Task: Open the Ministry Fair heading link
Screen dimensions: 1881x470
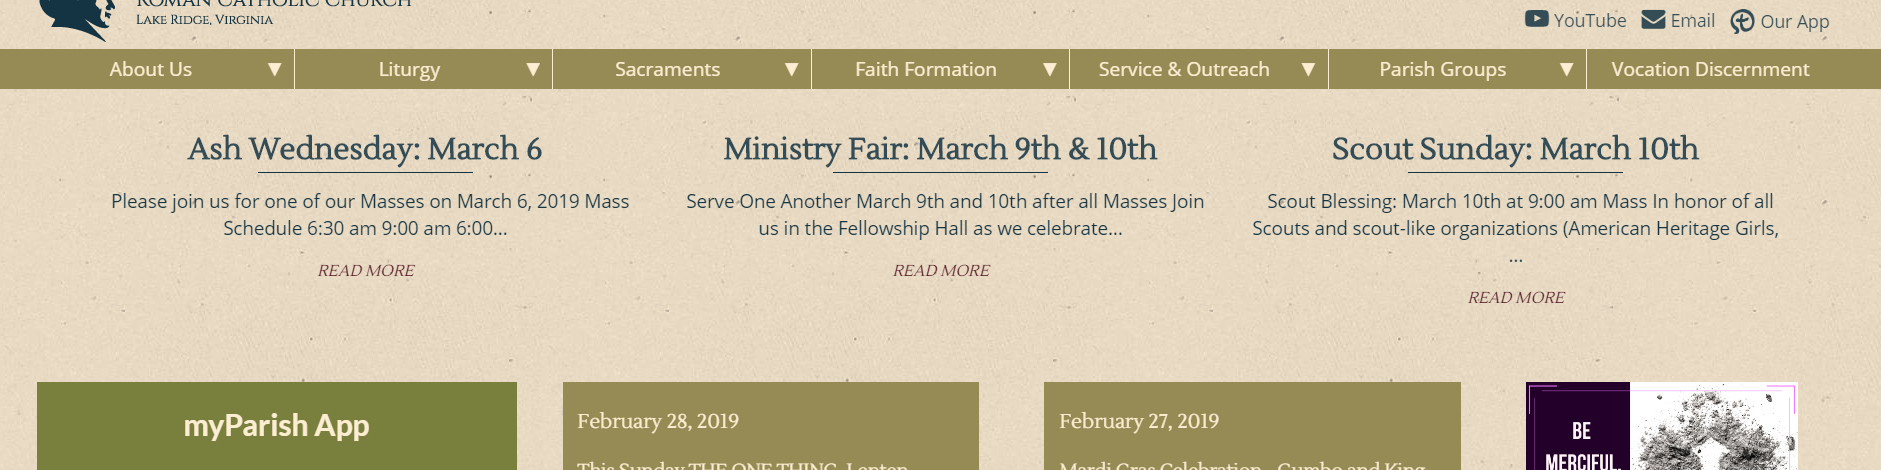Action: 940,149
